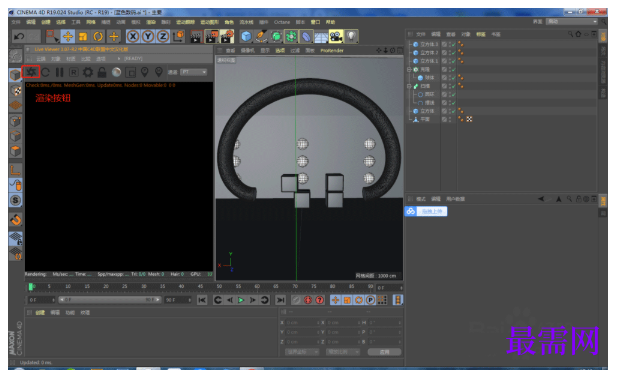Toggle the Live Viewer resolution lock

point(102,72)
